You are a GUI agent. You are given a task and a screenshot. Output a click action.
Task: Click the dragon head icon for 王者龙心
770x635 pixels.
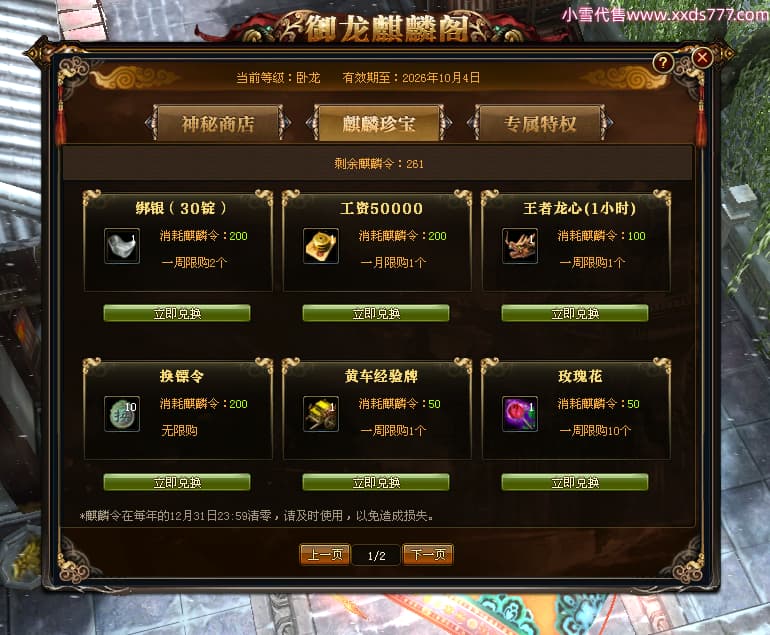click(520, 246)
